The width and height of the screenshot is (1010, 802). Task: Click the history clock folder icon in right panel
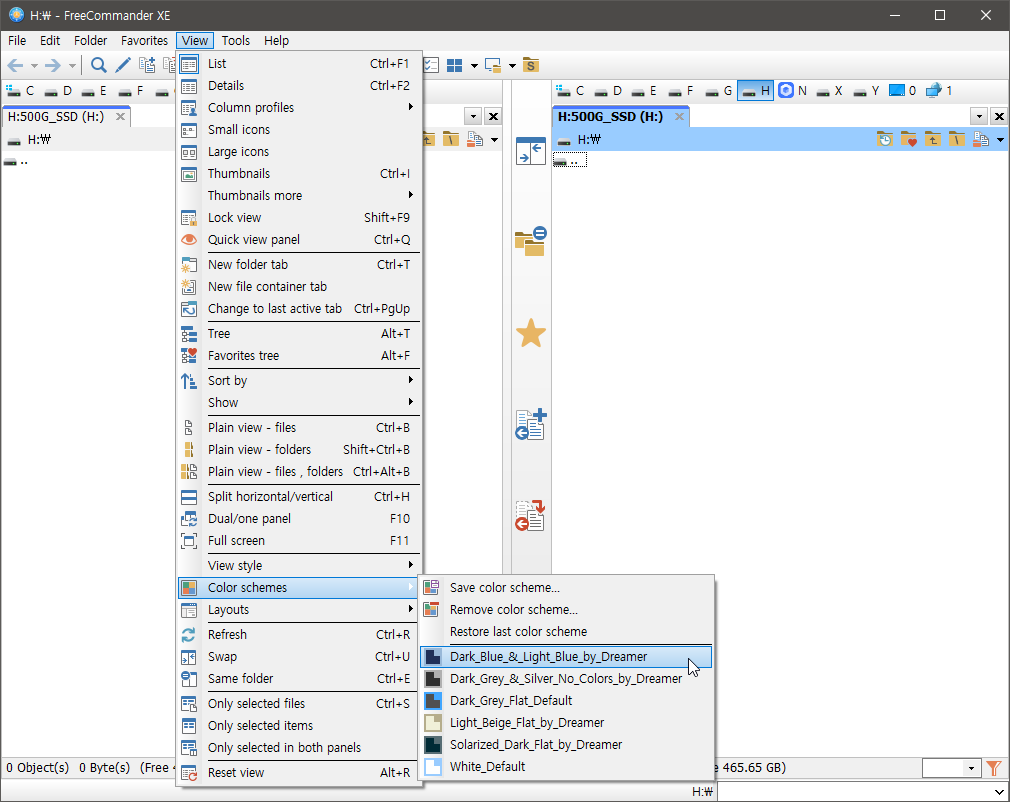click(x=884, y=139)
